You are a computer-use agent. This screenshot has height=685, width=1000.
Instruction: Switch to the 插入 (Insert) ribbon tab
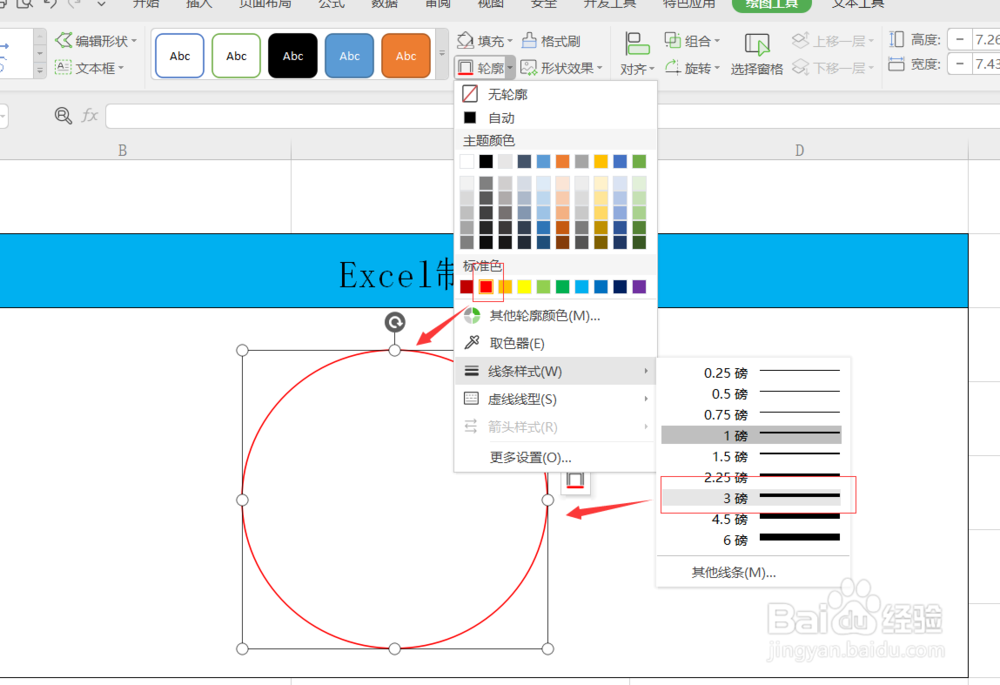coord(198,4)
